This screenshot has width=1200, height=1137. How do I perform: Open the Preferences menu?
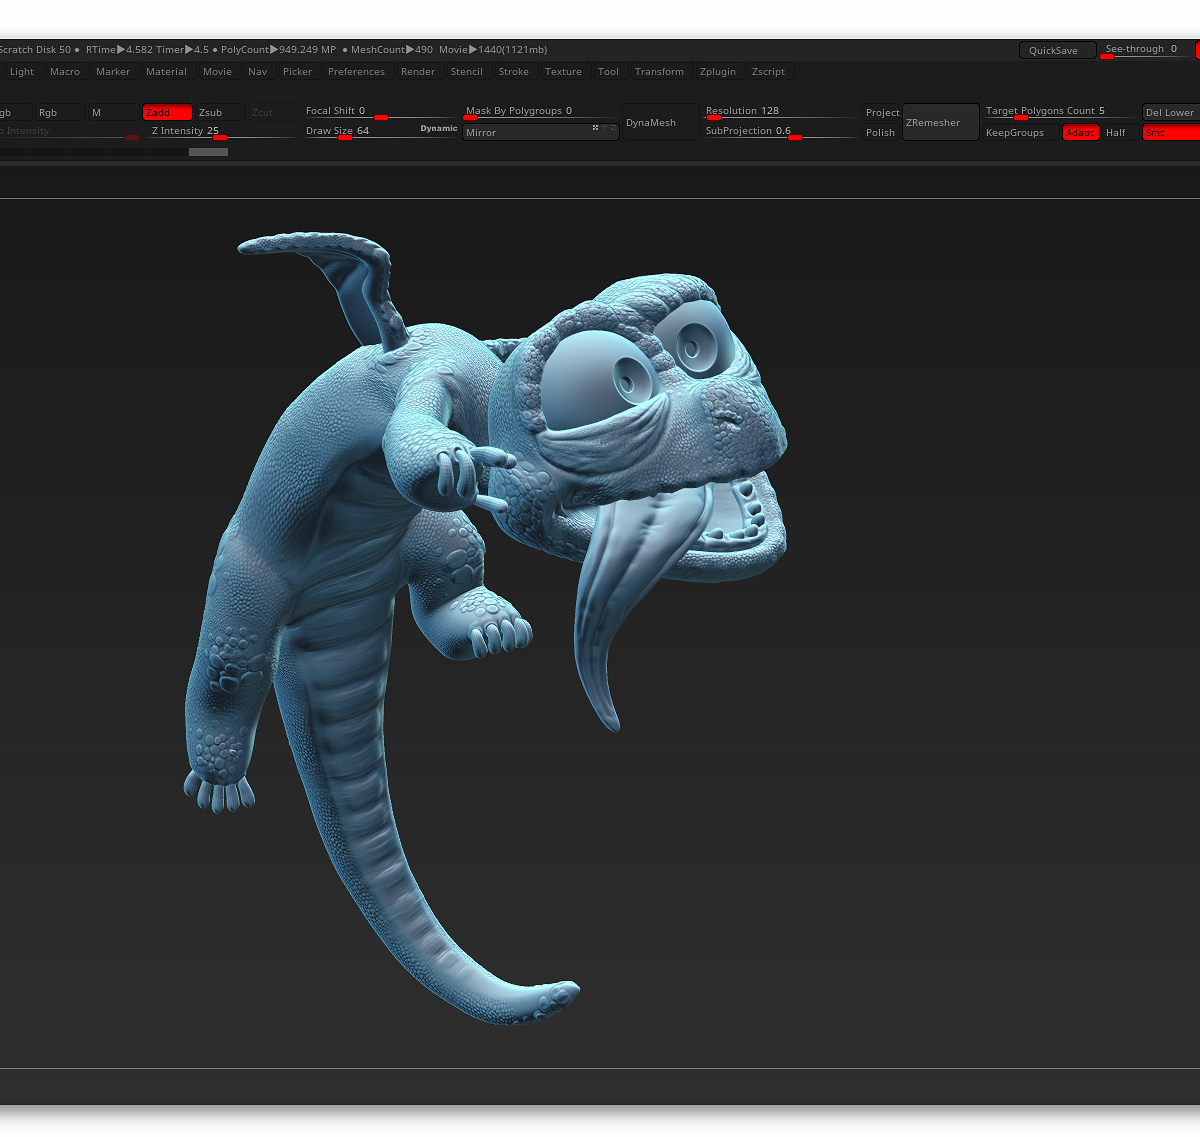[x=356, y=72]
